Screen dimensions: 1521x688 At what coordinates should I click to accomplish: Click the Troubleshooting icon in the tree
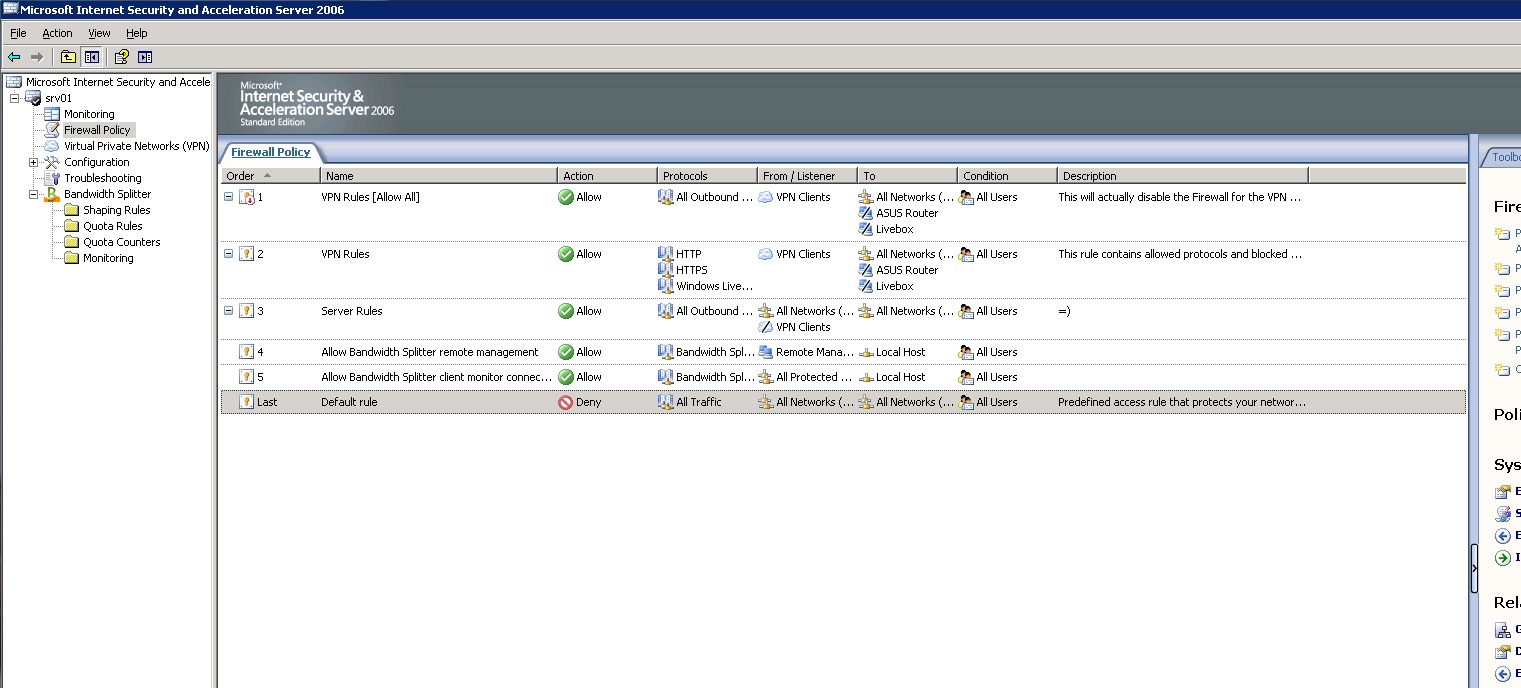tap(52, 178)
